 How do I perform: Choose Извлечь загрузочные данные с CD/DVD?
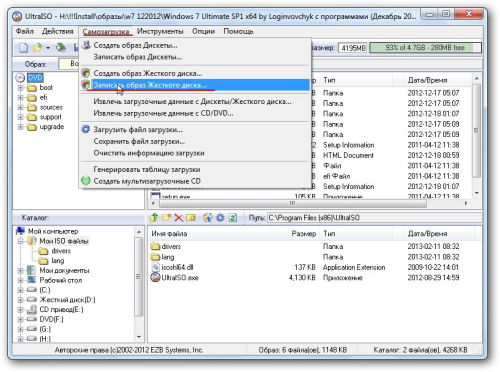click(x=195, y=113)
